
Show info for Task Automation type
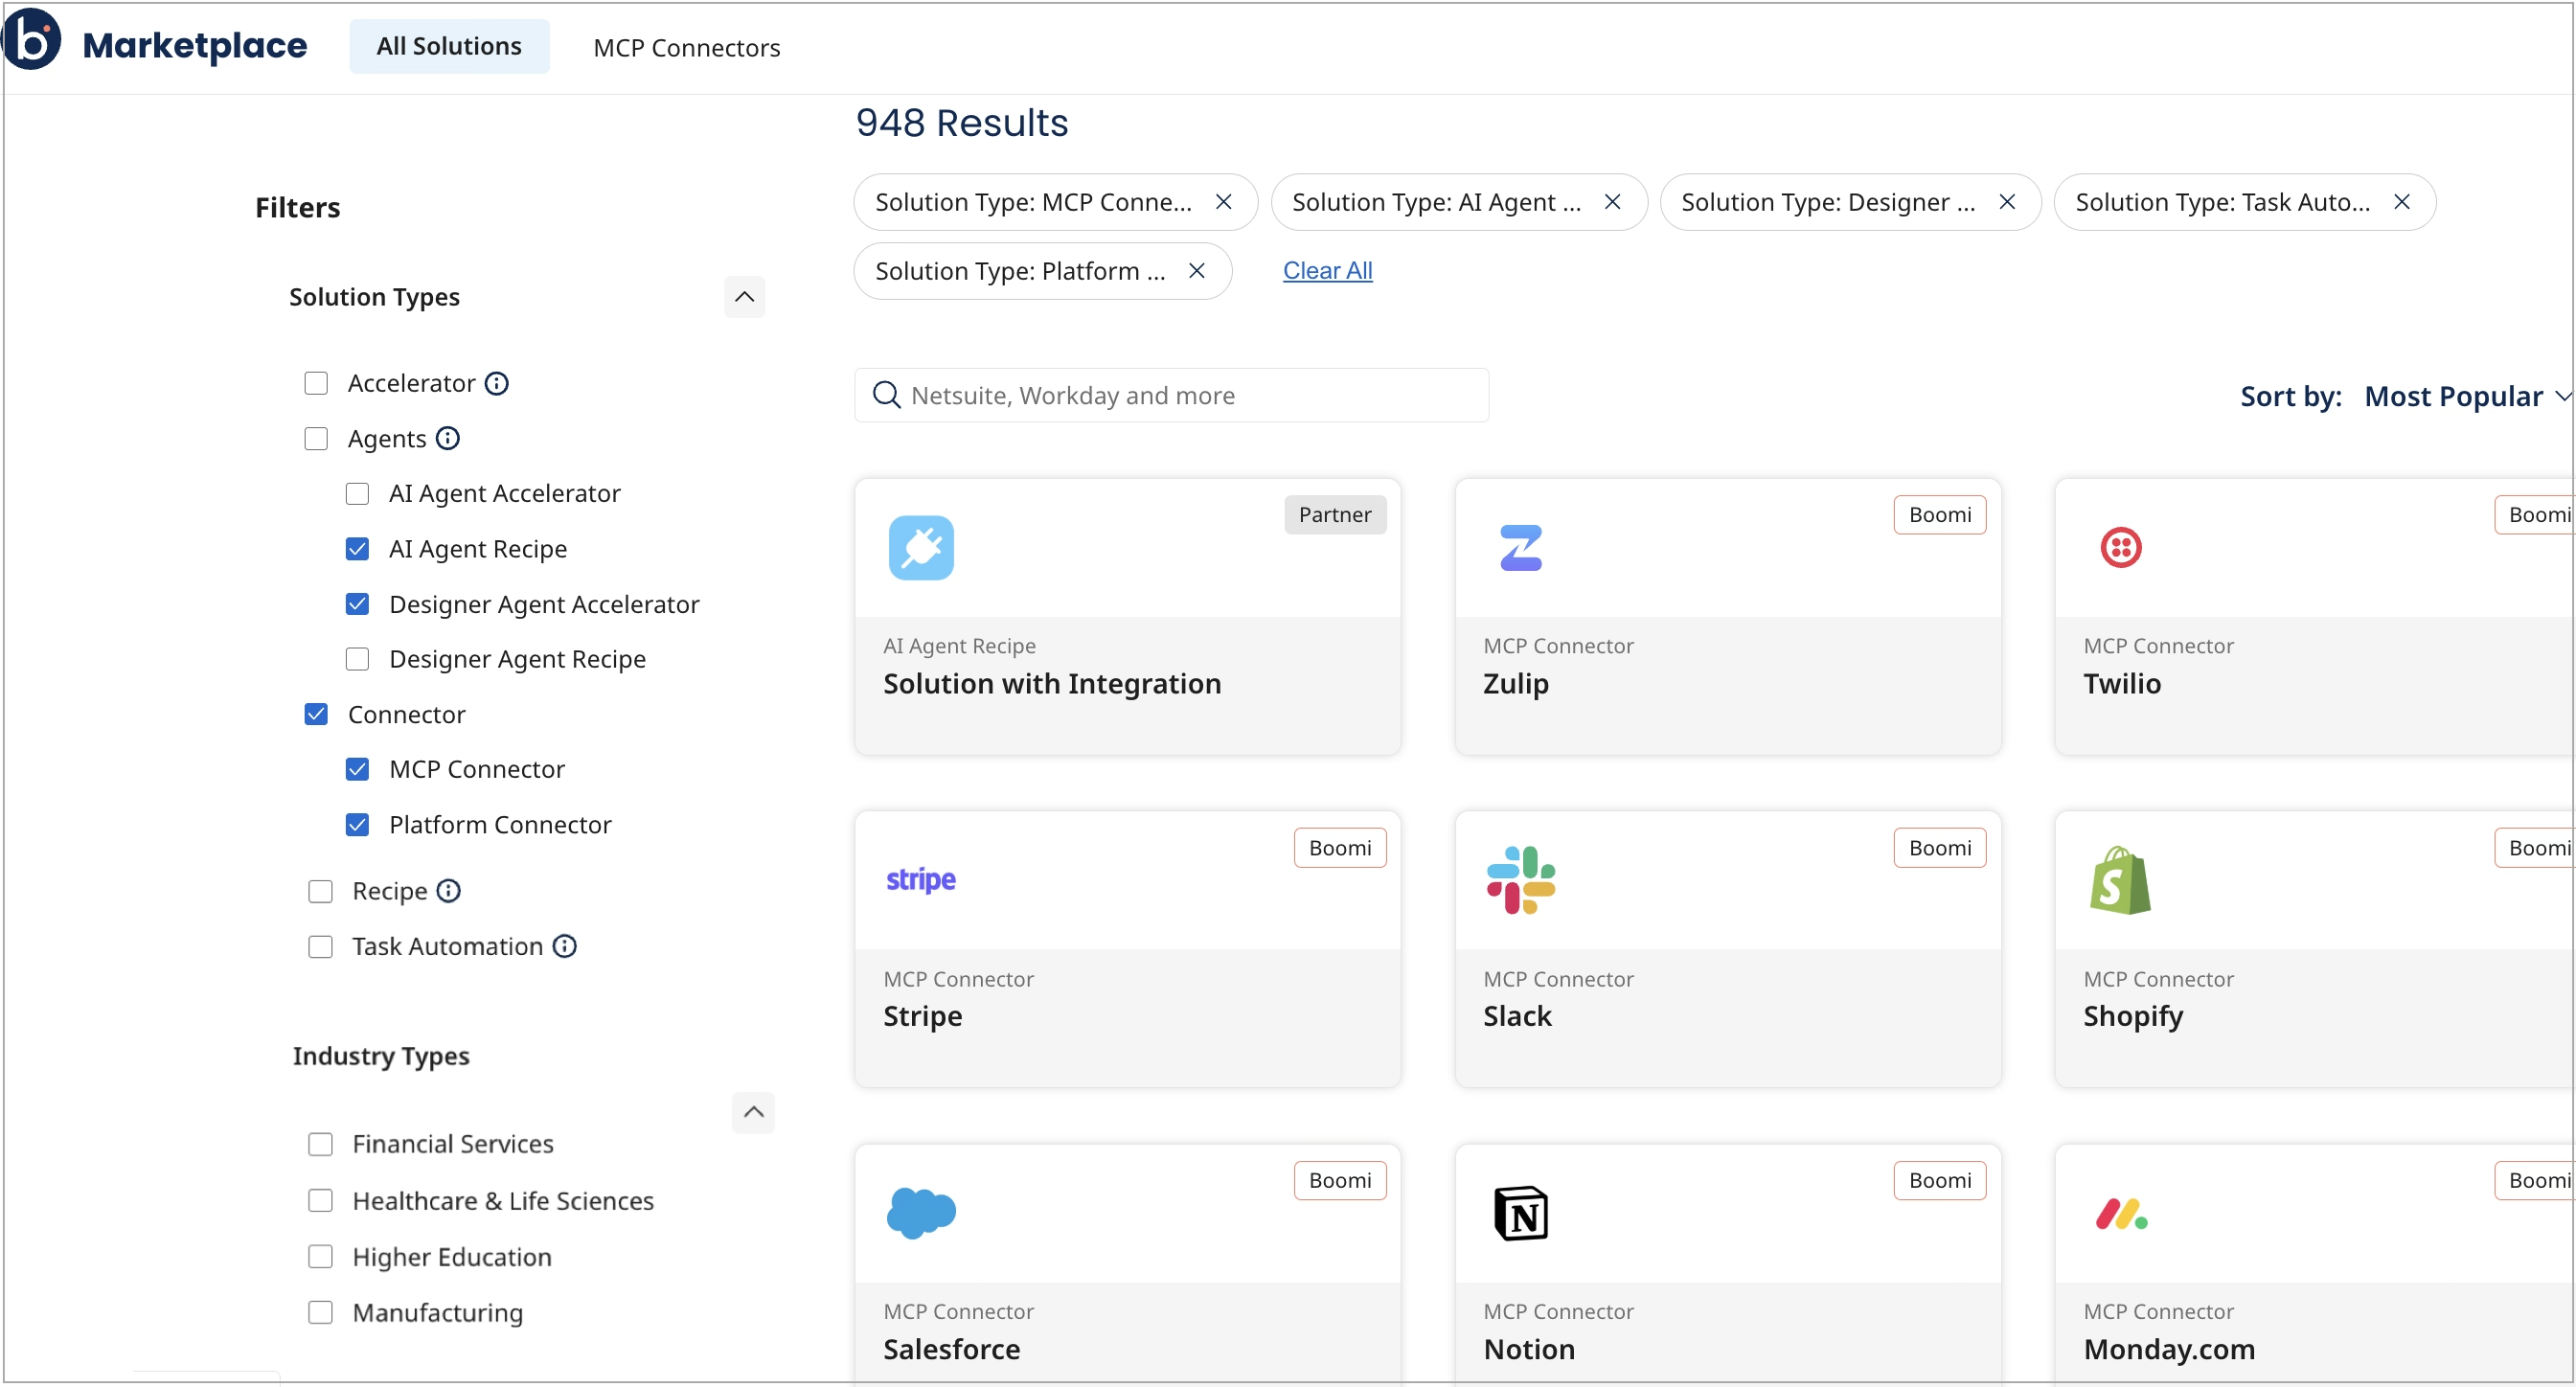point(564,945)
